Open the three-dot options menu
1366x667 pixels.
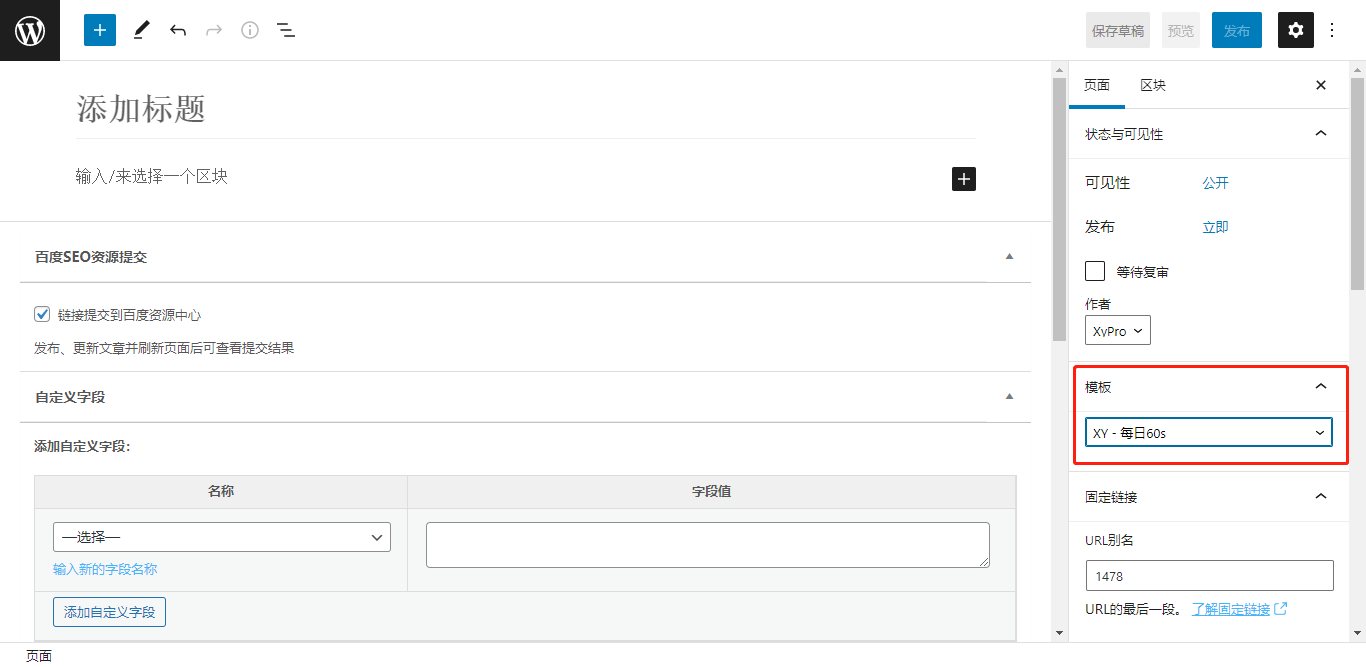coord(1332,30)
